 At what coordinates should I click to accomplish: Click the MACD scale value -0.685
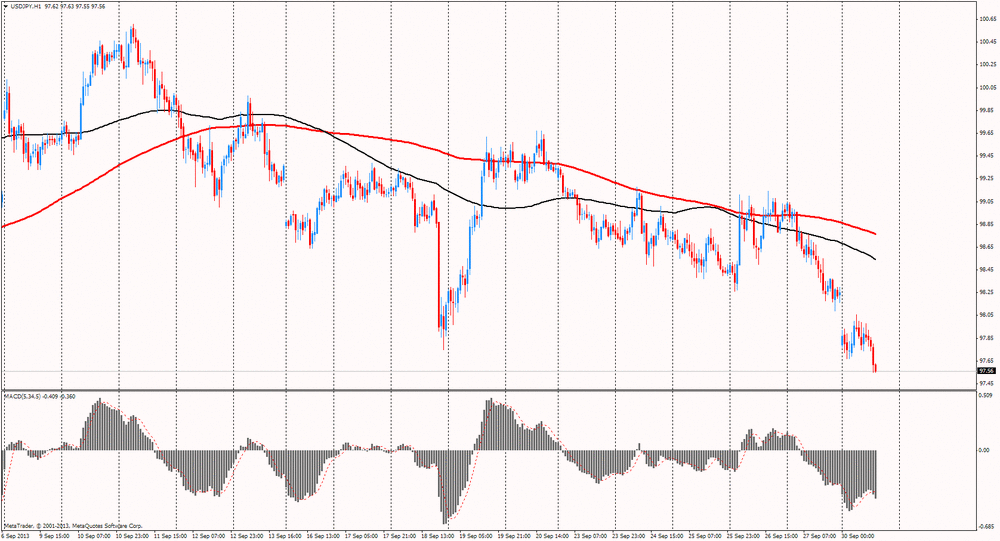point(986,527)
